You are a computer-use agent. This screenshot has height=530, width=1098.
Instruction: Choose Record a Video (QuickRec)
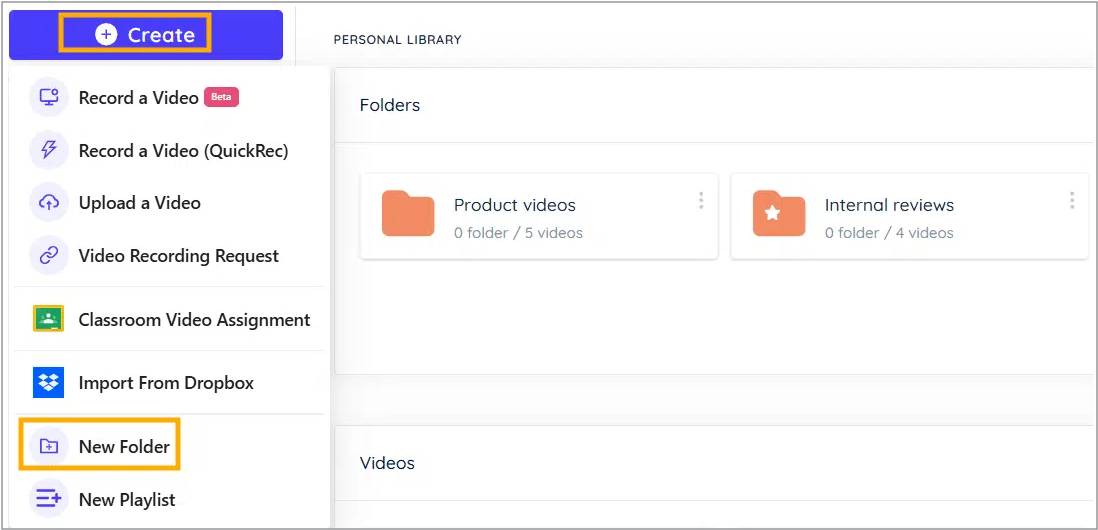pyautogui.click(x=183, y=151)
